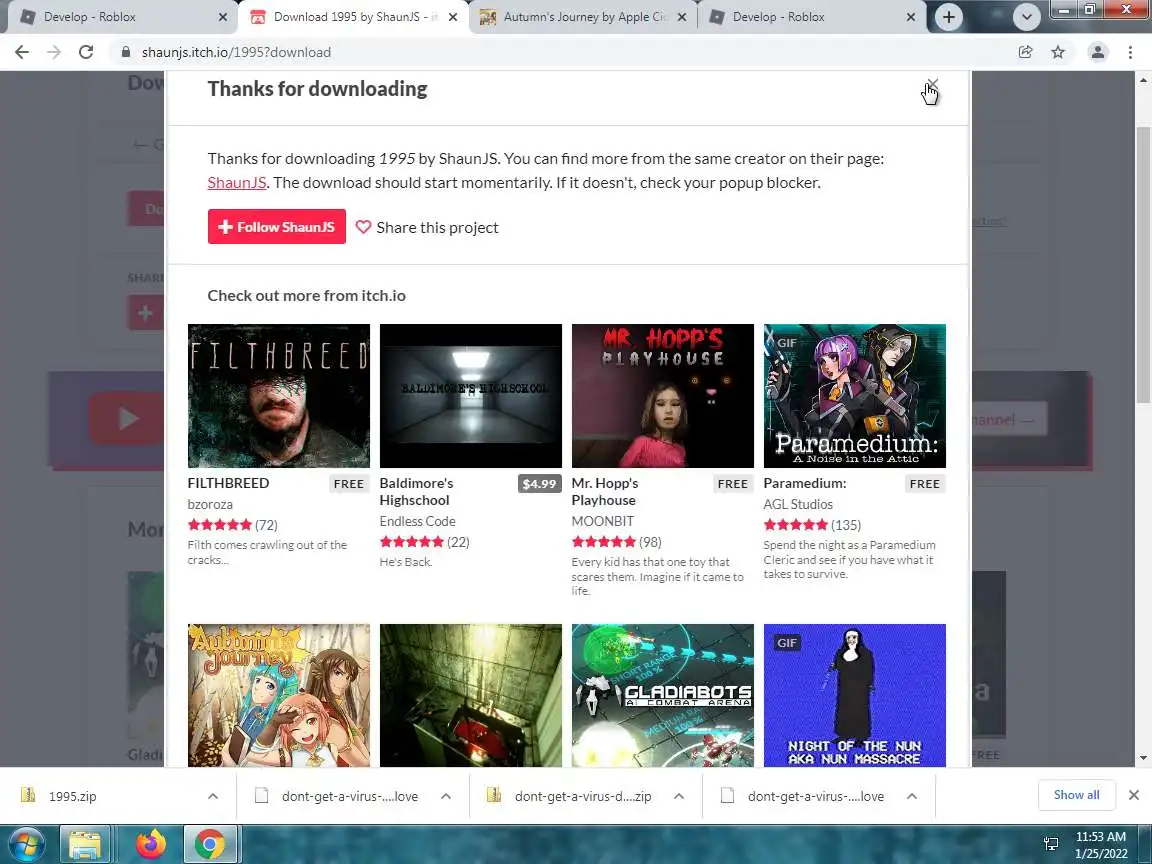Launch Firefox from taskbar

pyautogui.click(x=151, y=844)
